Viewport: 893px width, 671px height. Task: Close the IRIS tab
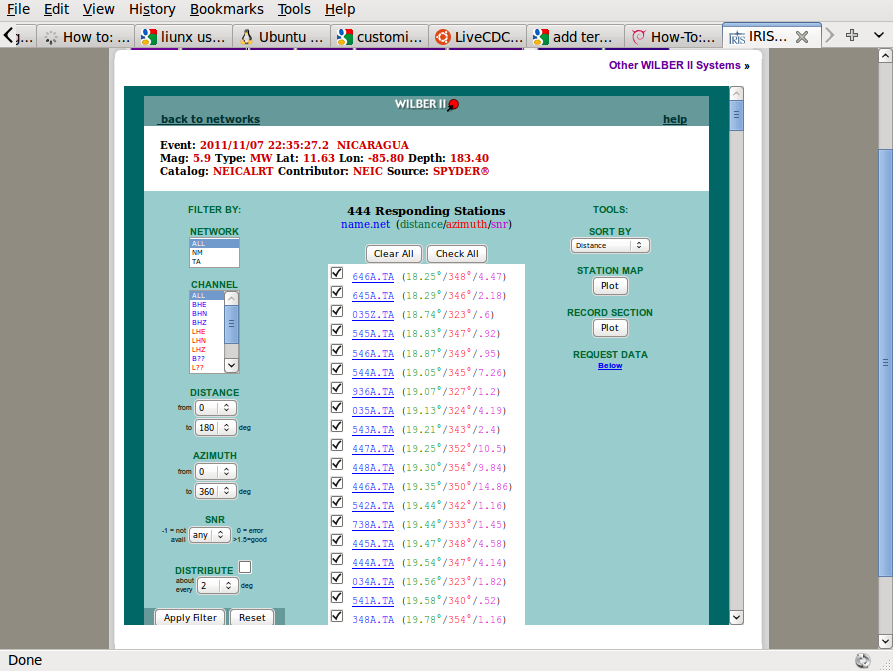coord(802,37)
